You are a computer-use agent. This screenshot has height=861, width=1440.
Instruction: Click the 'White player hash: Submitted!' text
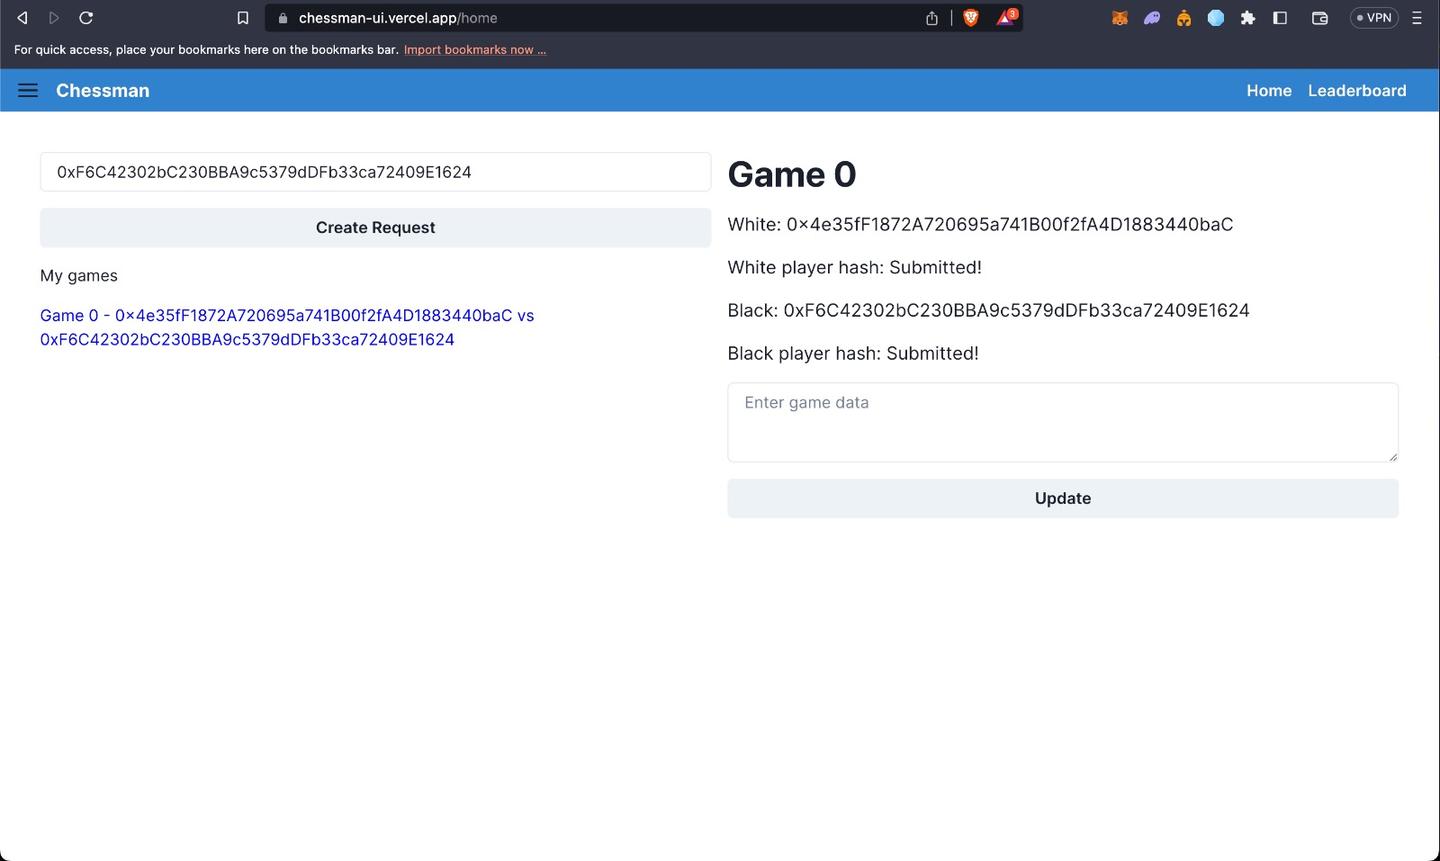tap(854, 267)
